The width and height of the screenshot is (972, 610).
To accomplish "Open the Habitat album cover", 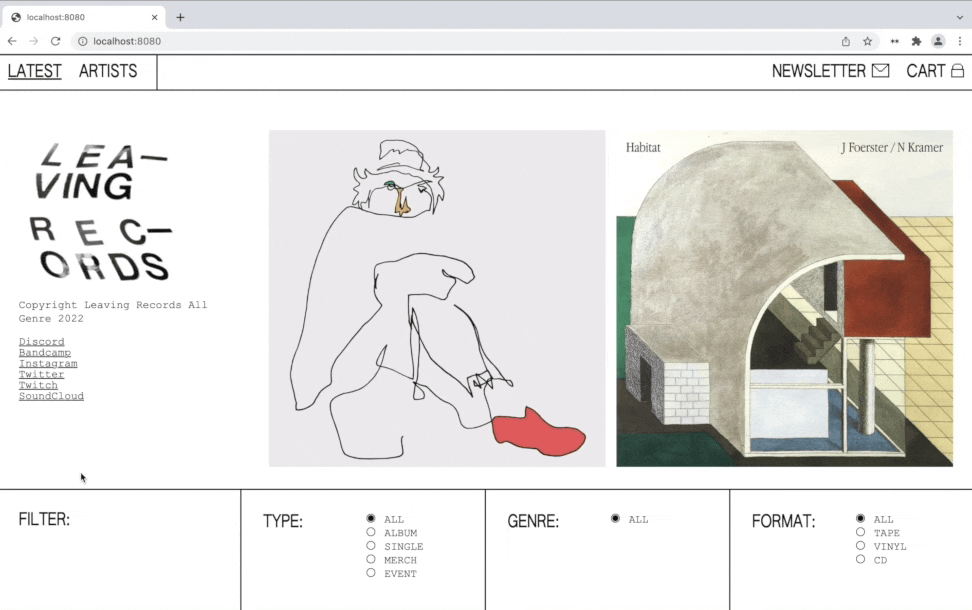I will 784,298.
